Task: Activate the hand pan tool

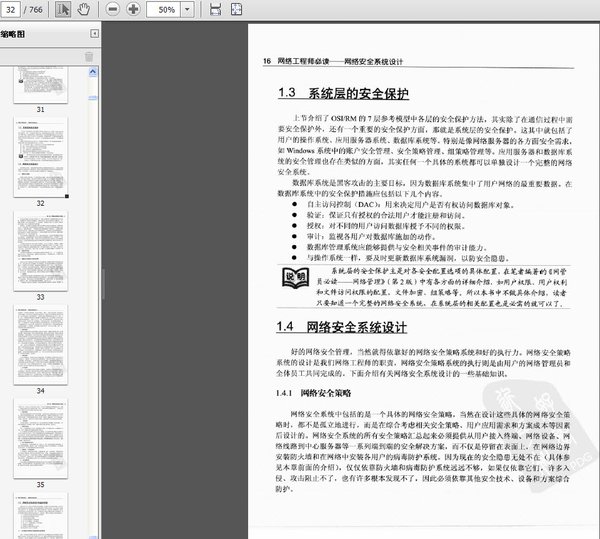Action: pyautogui.click(x=83, y=9)
